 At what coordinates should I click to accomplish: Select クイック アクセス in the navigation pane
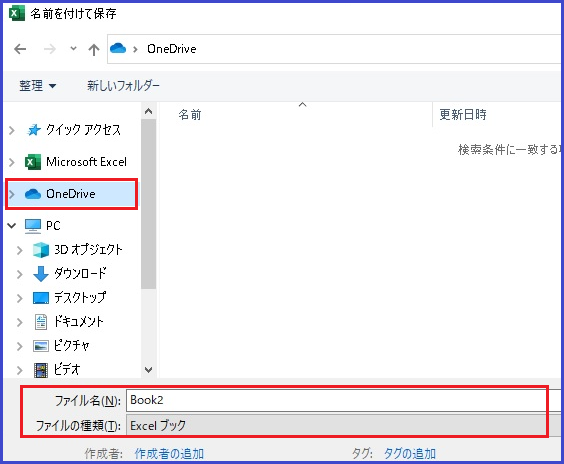click(83, 130)
